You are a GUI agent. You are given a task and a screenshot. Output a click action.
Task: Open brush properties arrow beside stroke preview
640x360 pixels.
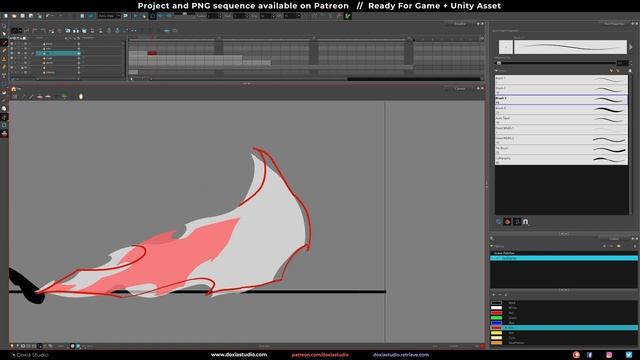pos(631,47)
